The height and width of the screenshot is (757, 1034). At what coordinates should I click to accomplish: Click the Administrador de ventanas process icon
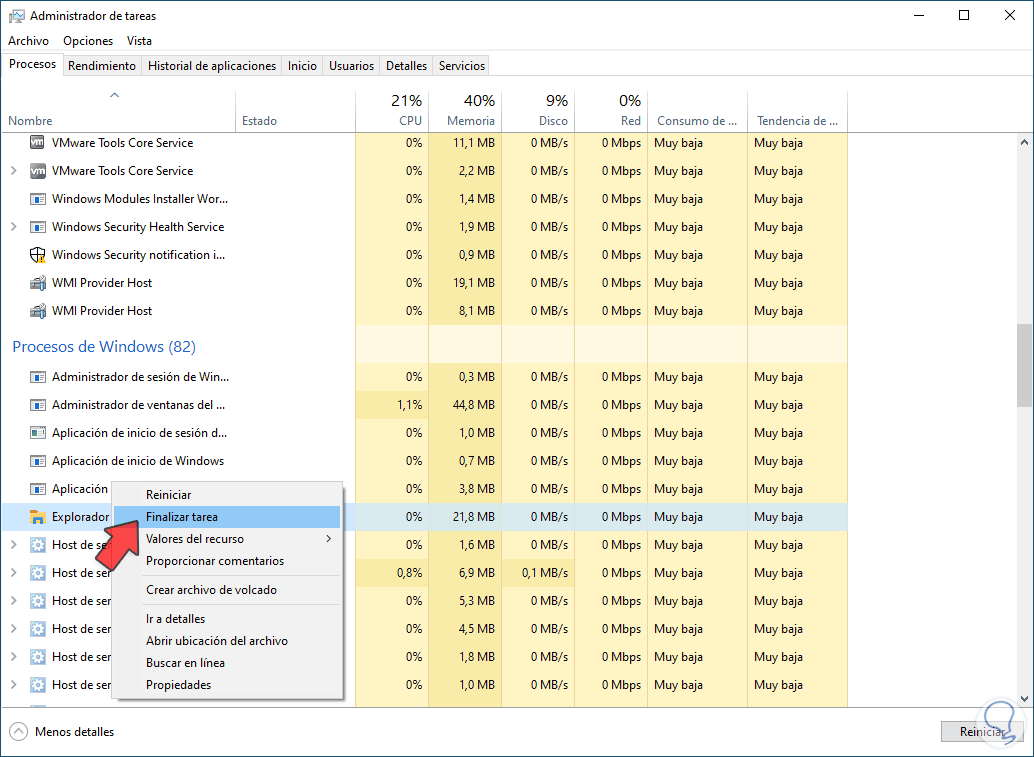coord(38,405)
